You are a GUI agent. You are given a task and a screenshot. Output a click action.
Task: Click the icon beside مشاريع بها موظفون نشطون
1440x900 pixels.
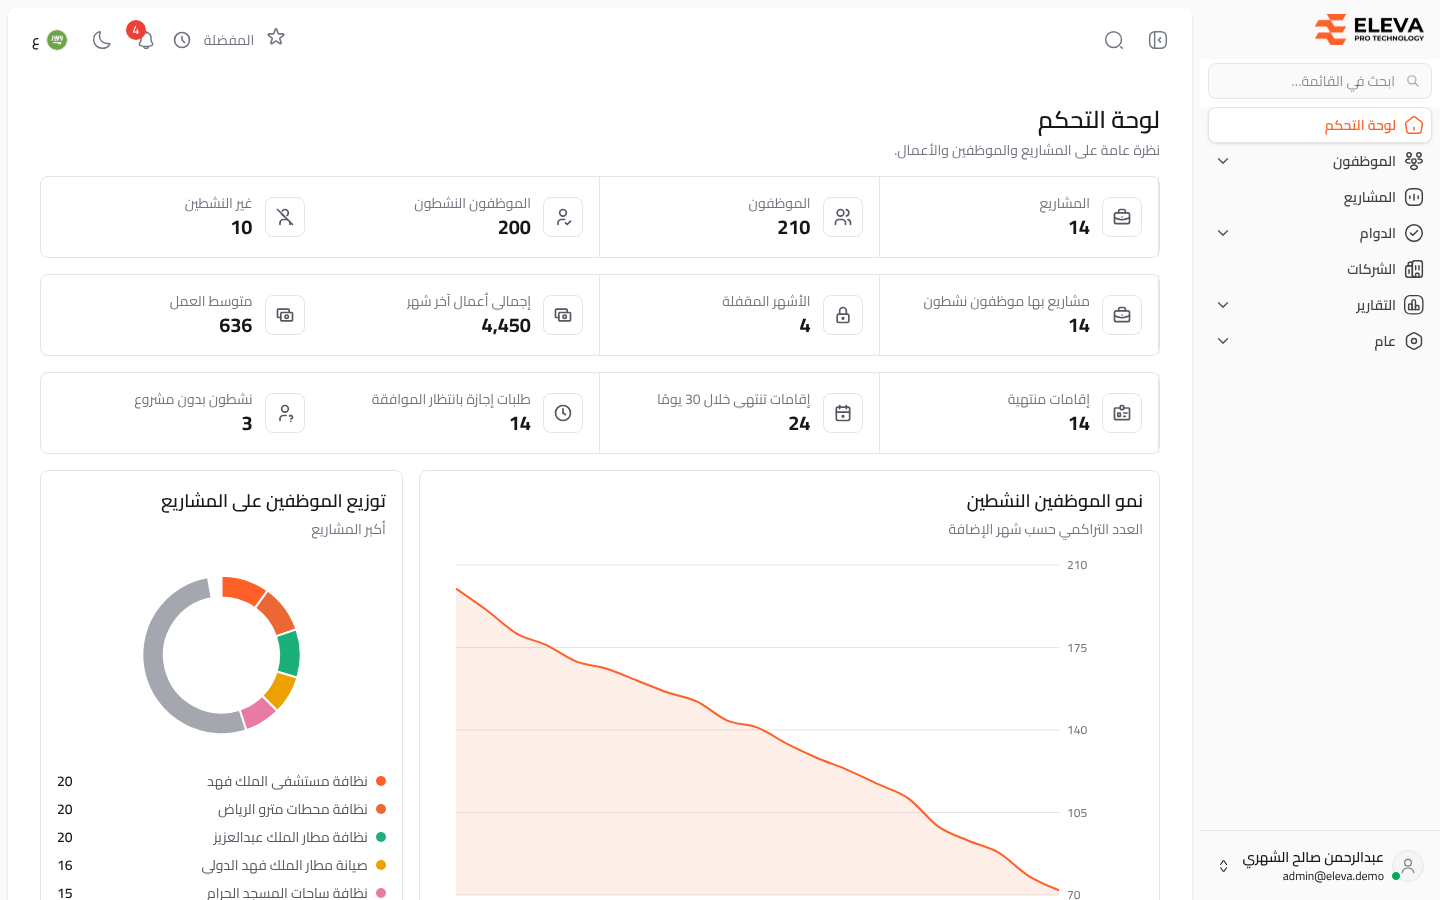tap(1122, 315)
